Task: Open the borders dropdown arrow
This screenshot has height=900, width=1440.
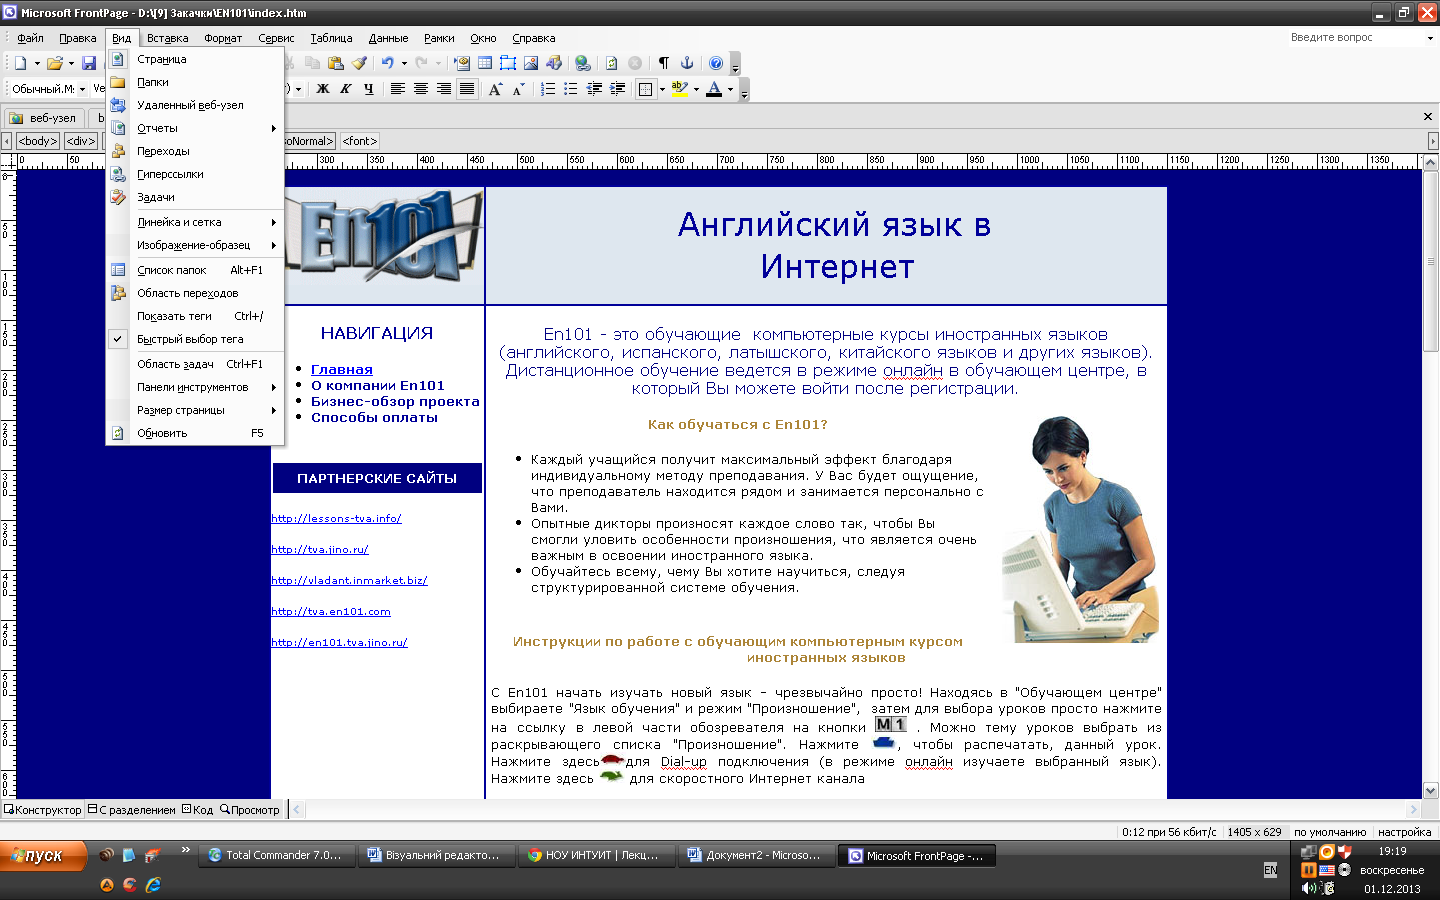Action: [662, 89]
